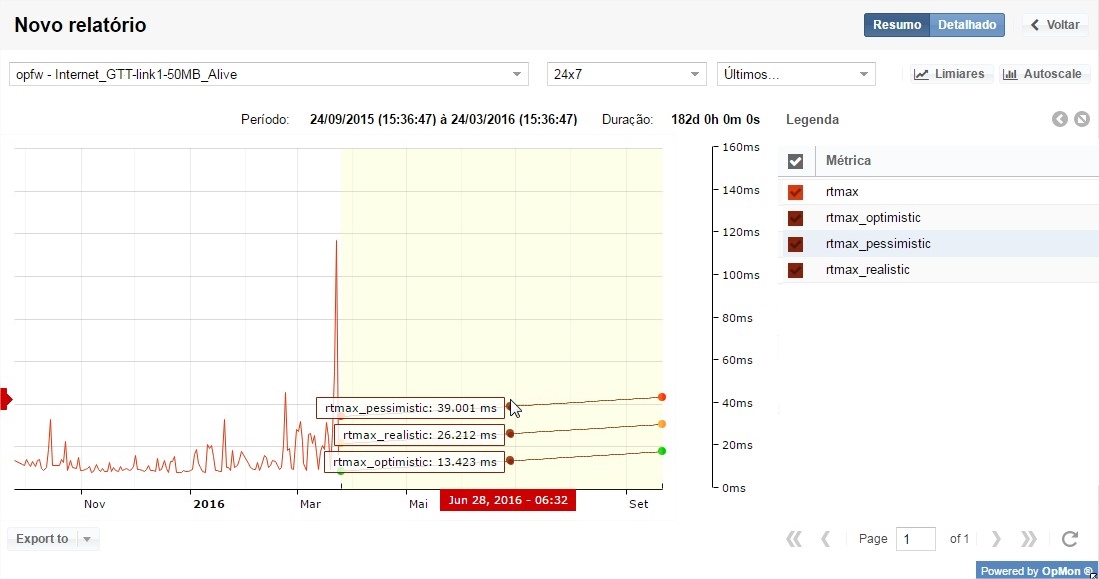Viewport: 1099px width, 579px height.
Task: Open the Últimos... range dropdown
Action: tap(796, 75)
